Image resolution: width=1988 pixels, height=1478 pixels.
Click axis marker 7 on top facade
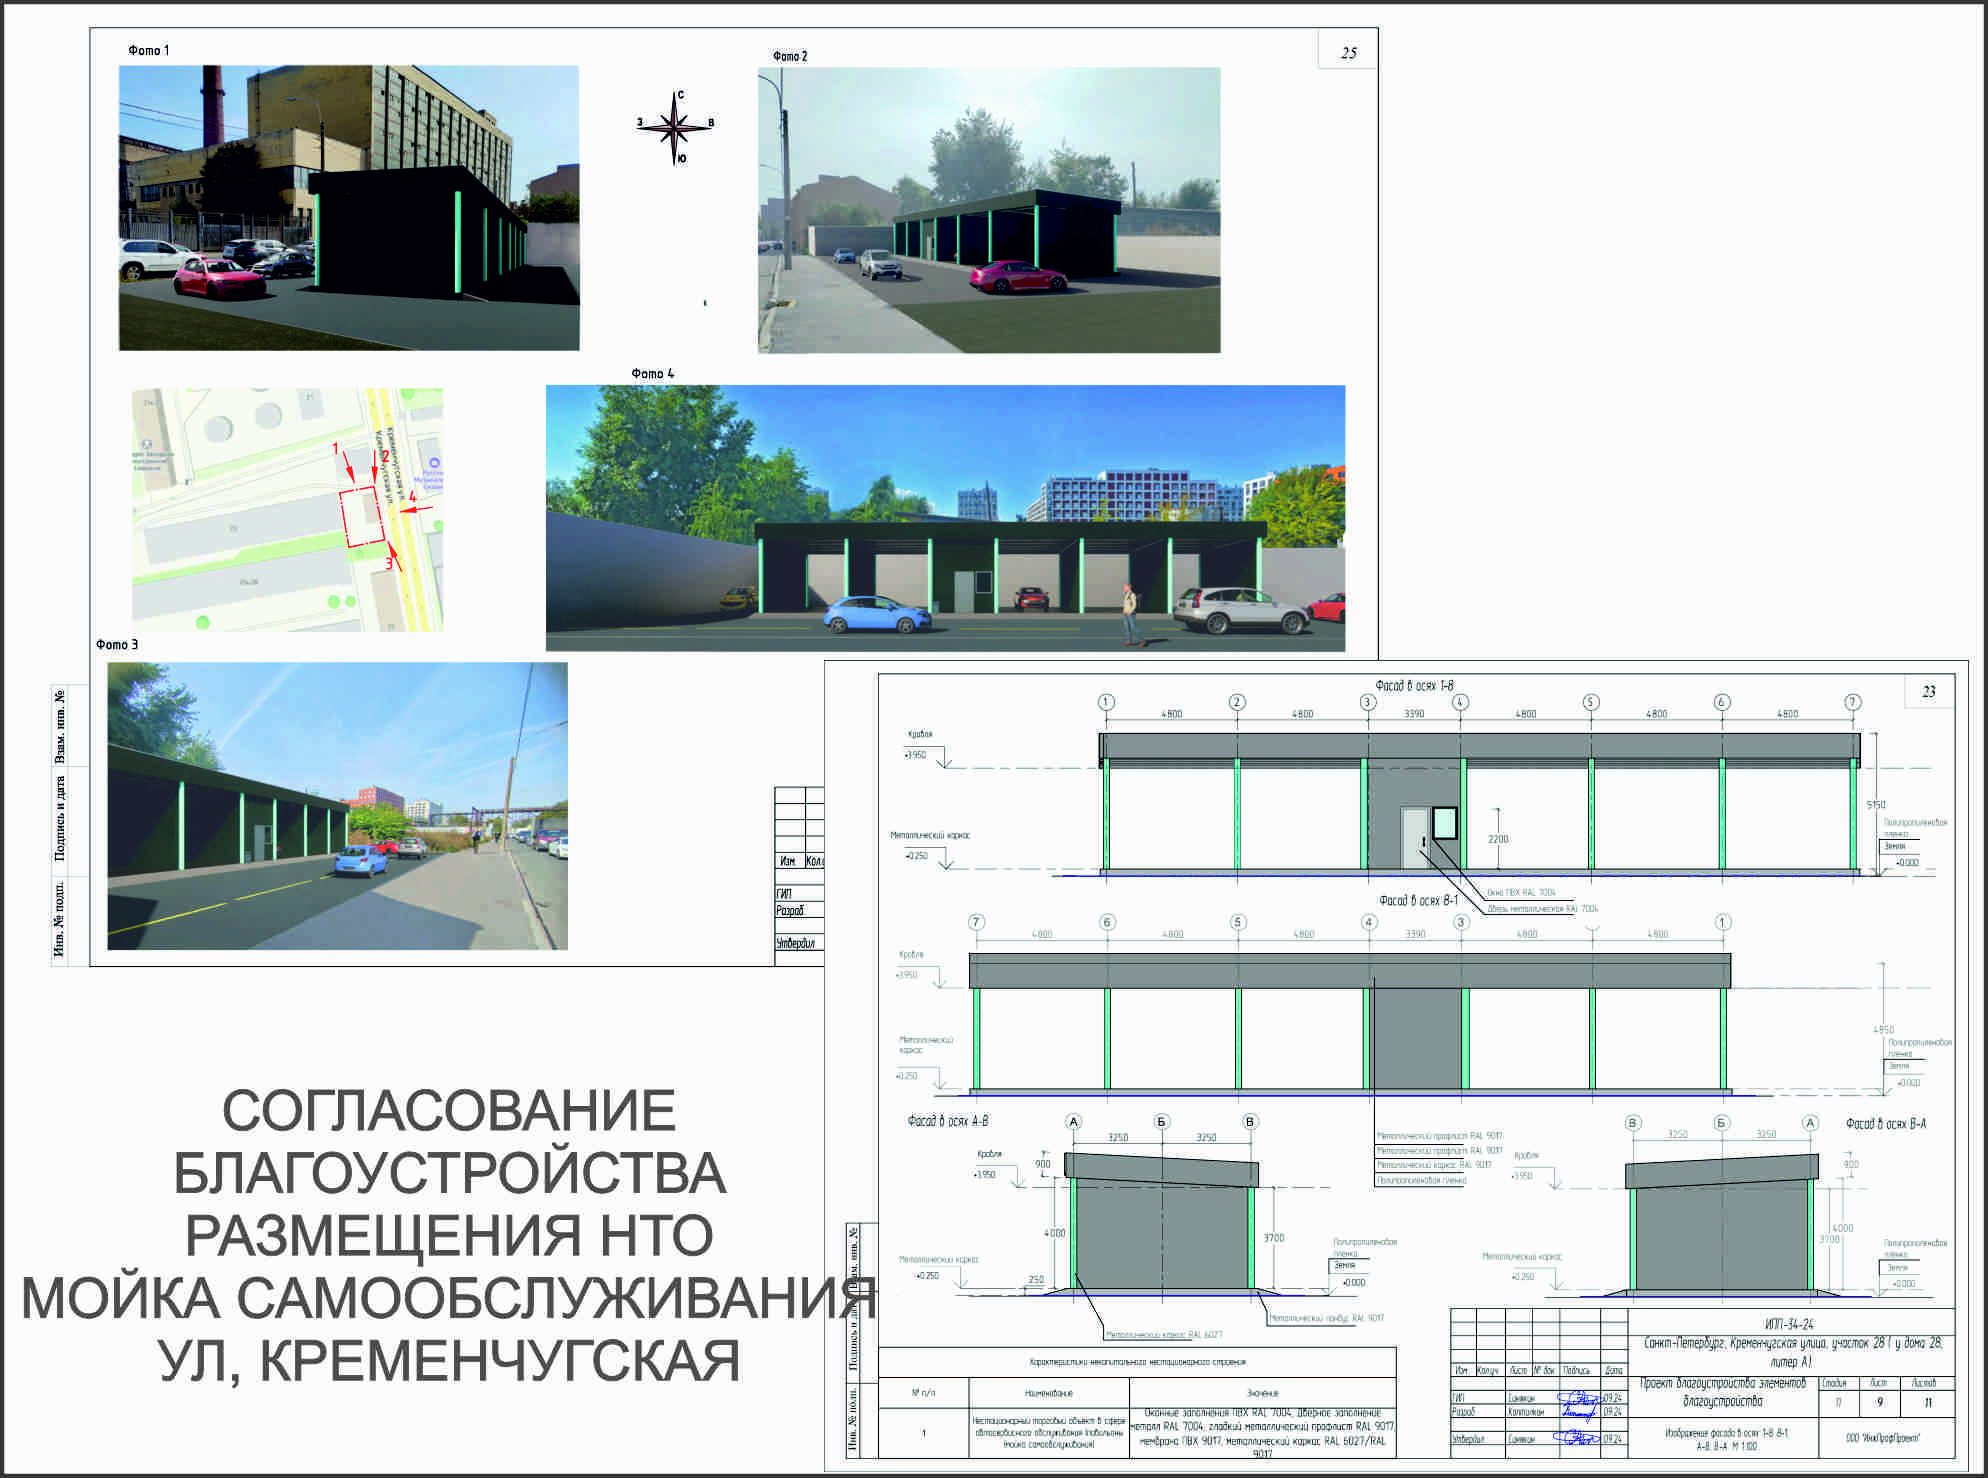point(1852,702)
